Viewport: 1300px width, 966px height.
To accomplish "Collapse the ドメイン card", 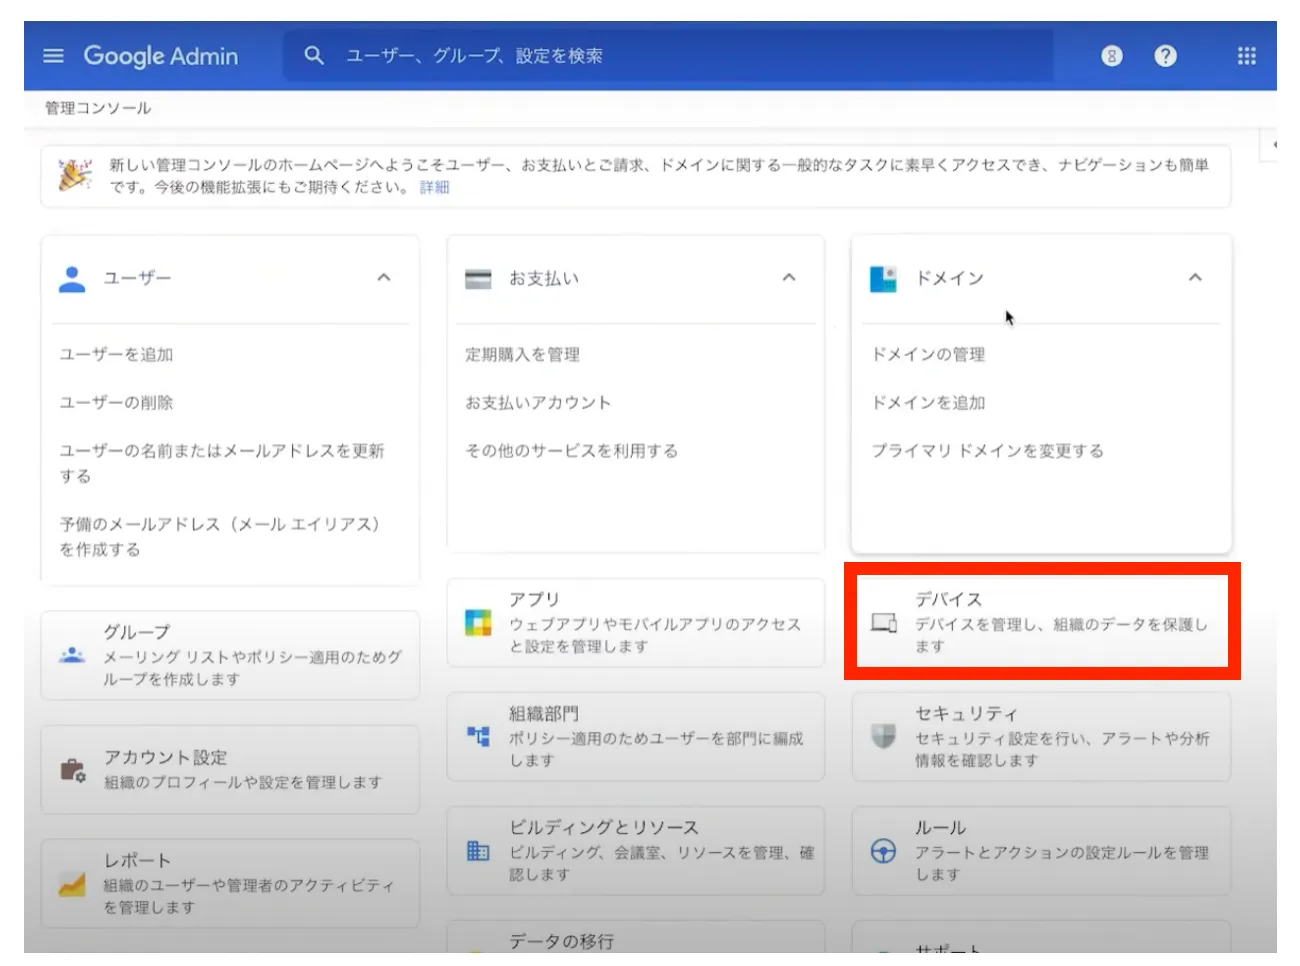I will click(1195, 278).
